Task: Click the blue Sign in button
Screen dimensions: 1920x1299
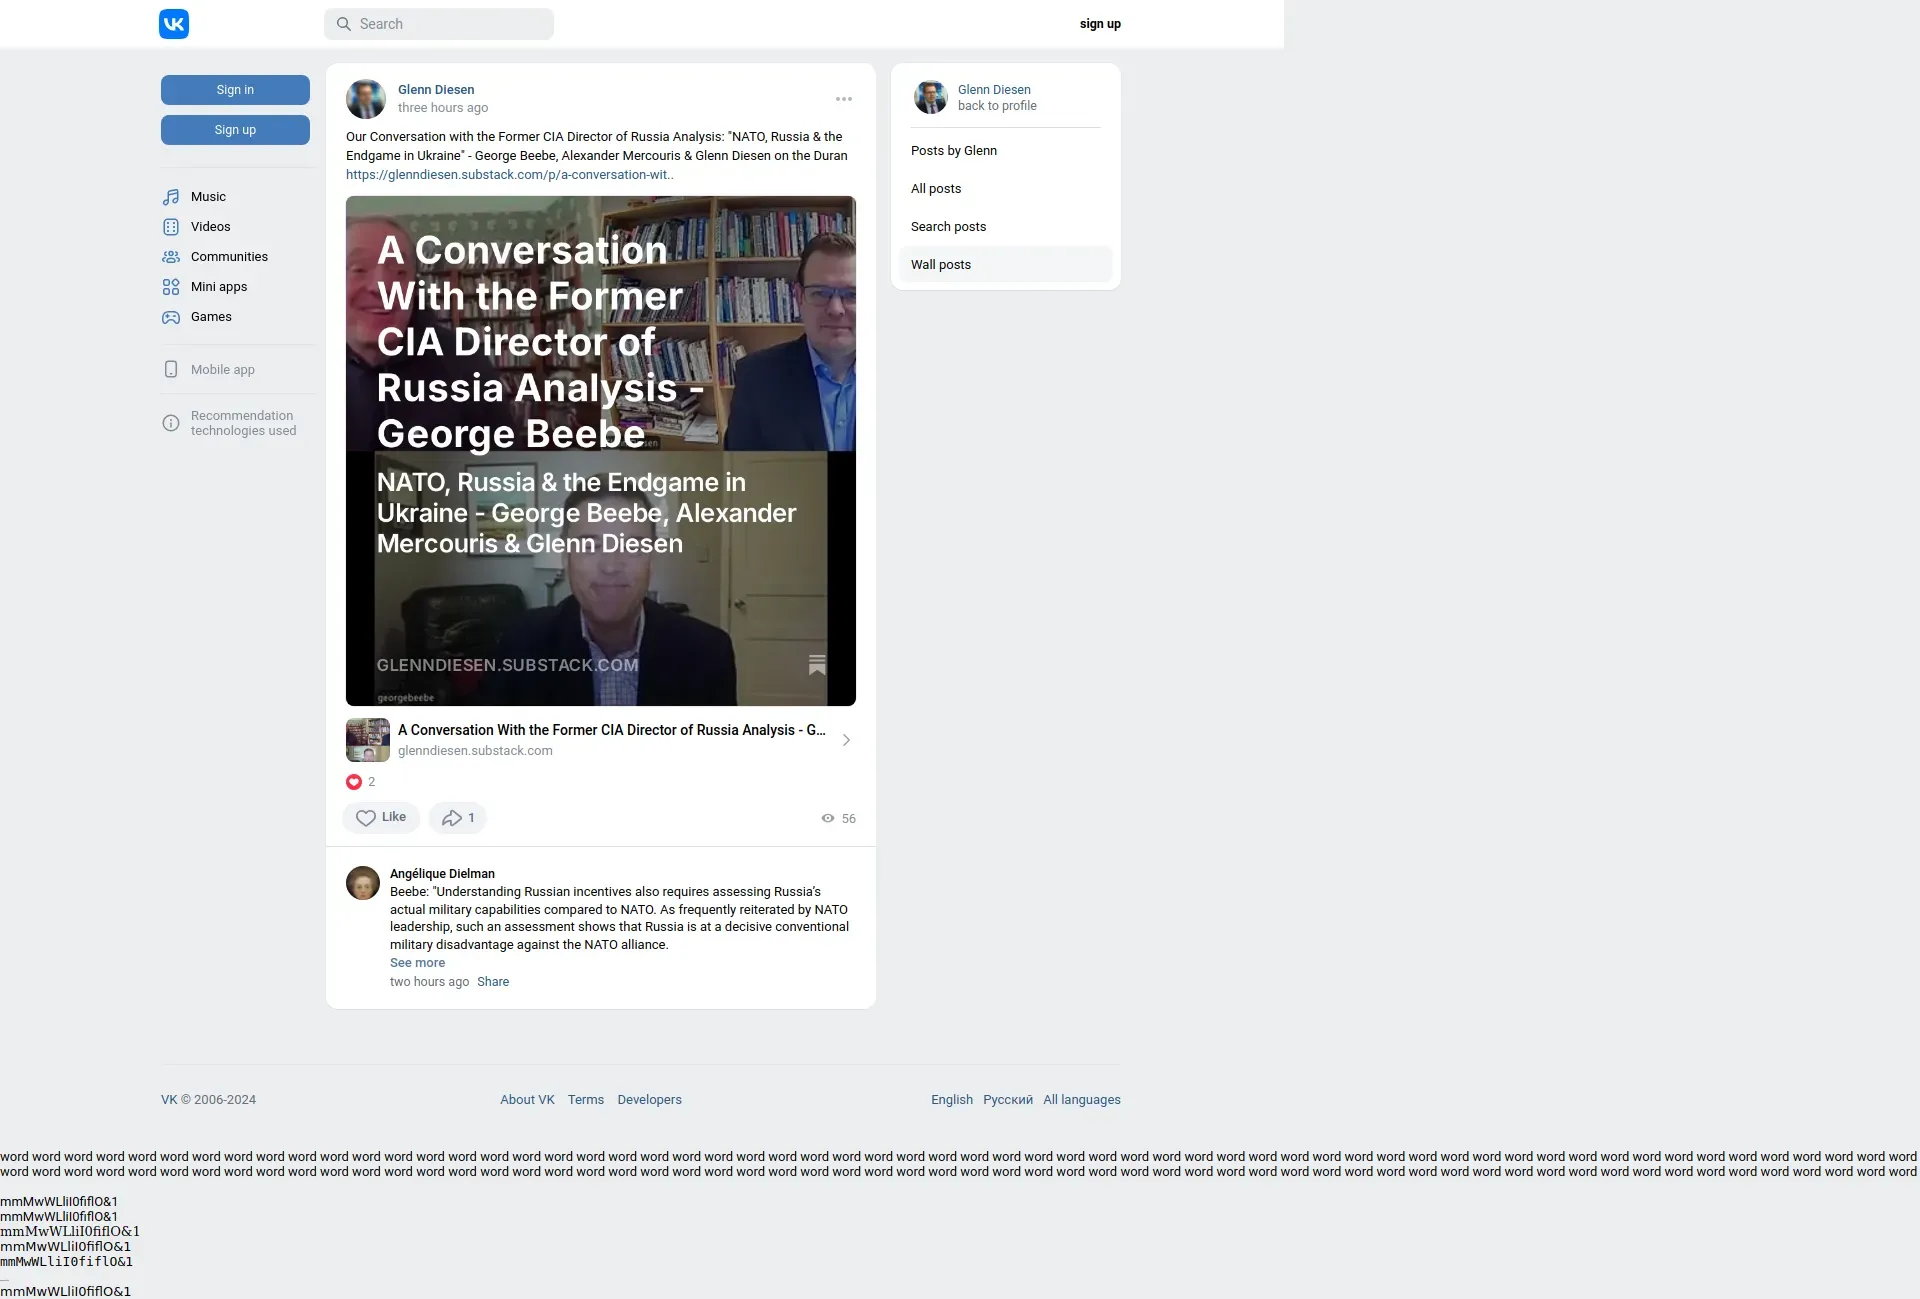Action: point(235,90)
